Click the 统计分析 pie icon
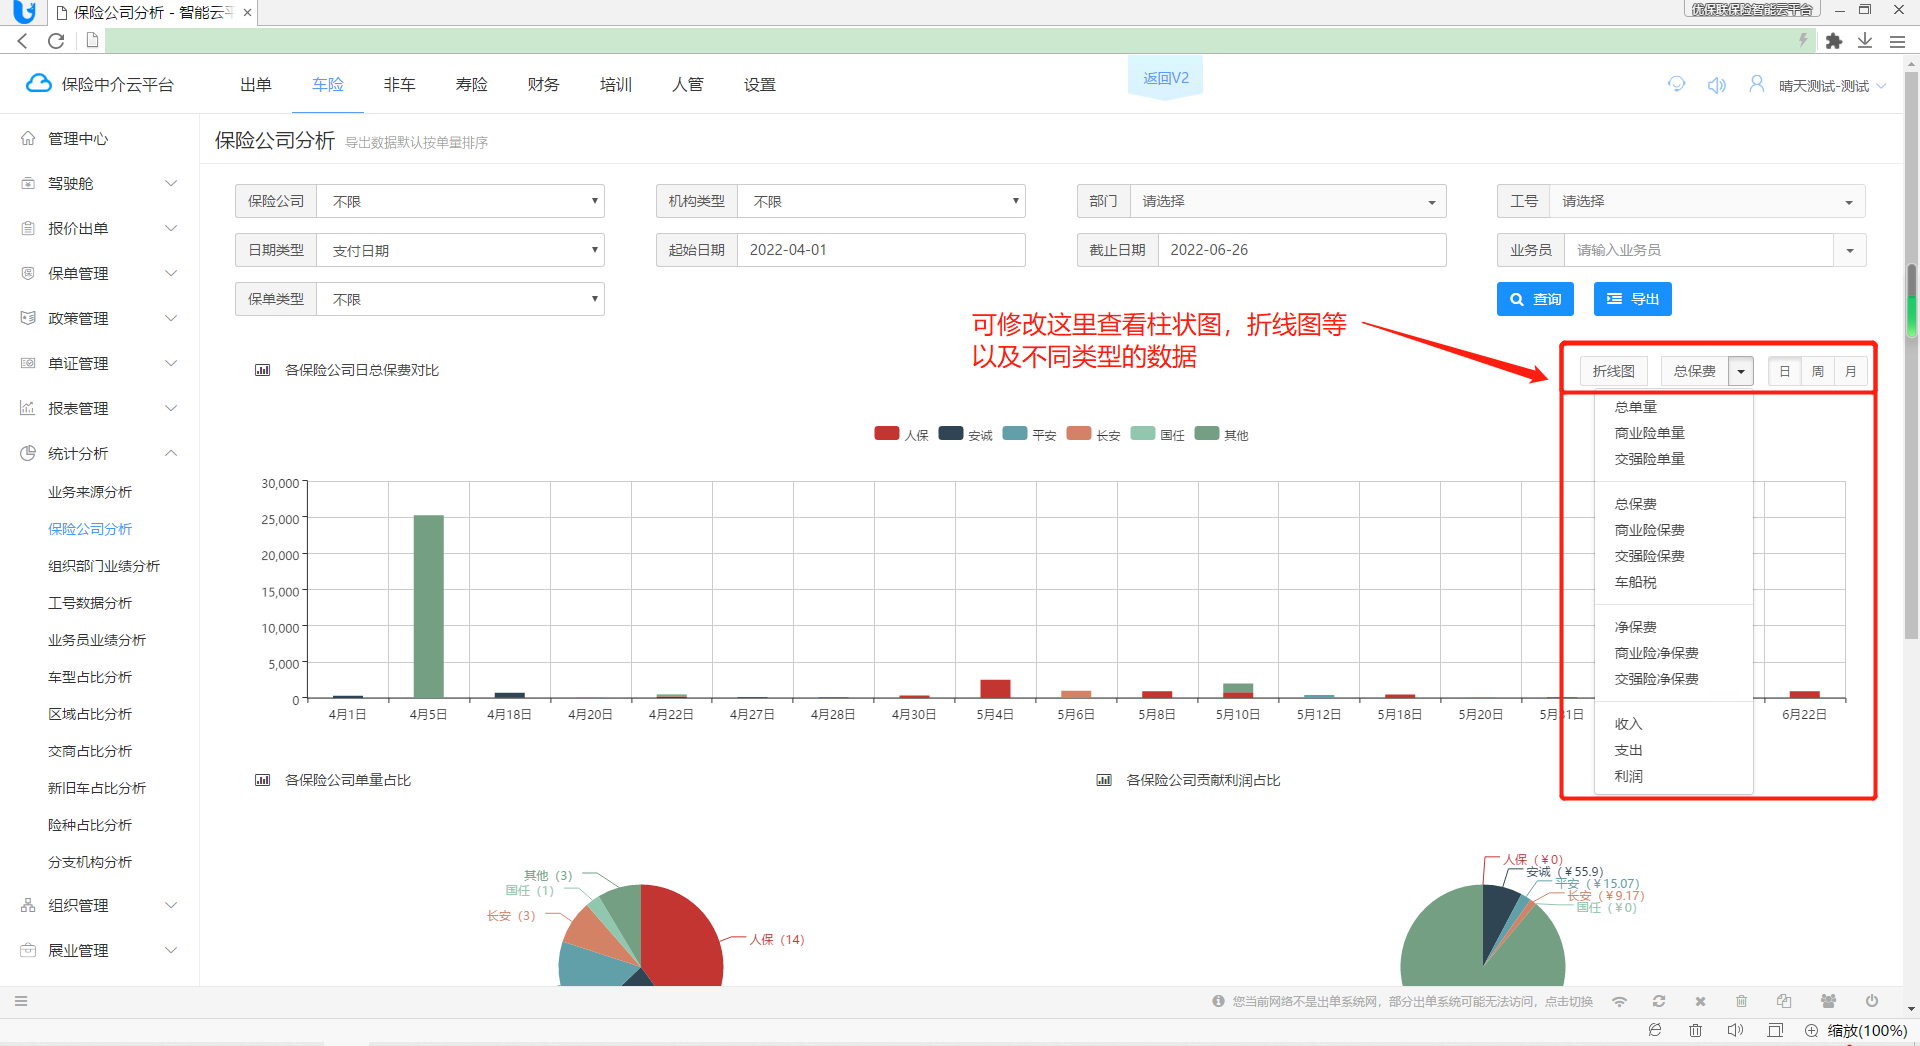Image resolution: width=1920 pixels, height=1046 pixels. coord(28,453)
